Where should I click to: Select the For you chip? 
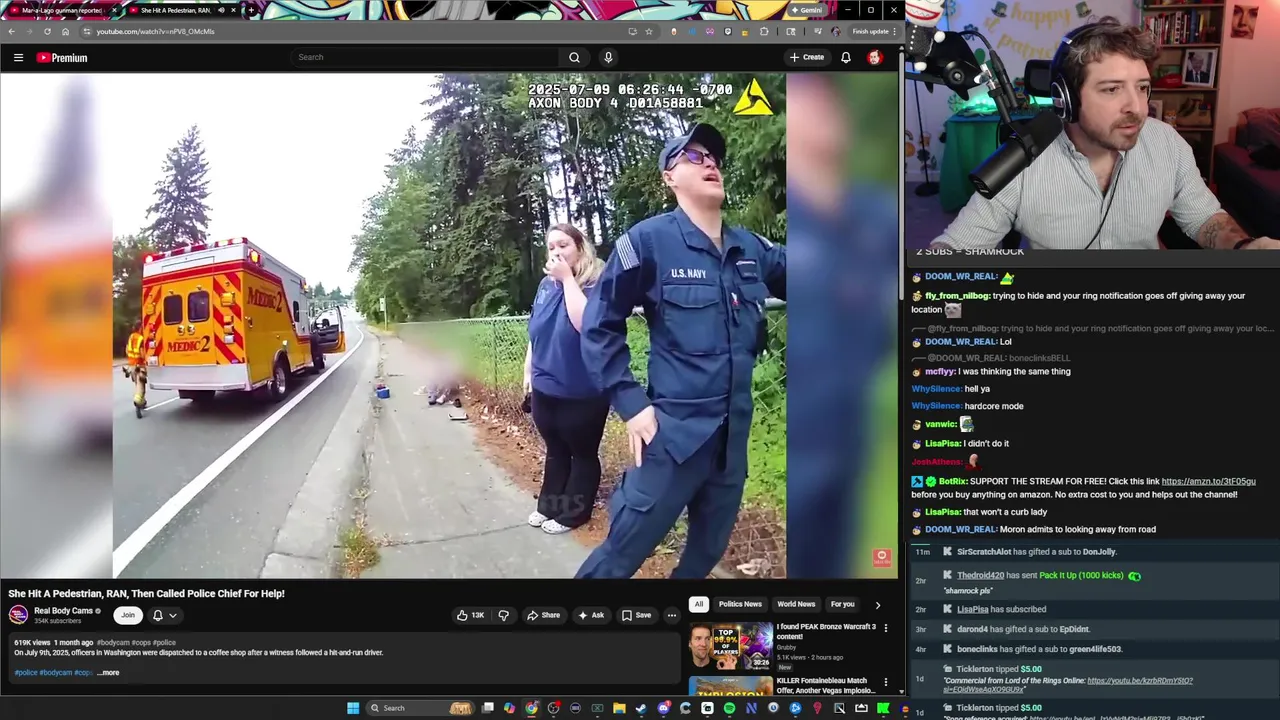tap(843, 604)
